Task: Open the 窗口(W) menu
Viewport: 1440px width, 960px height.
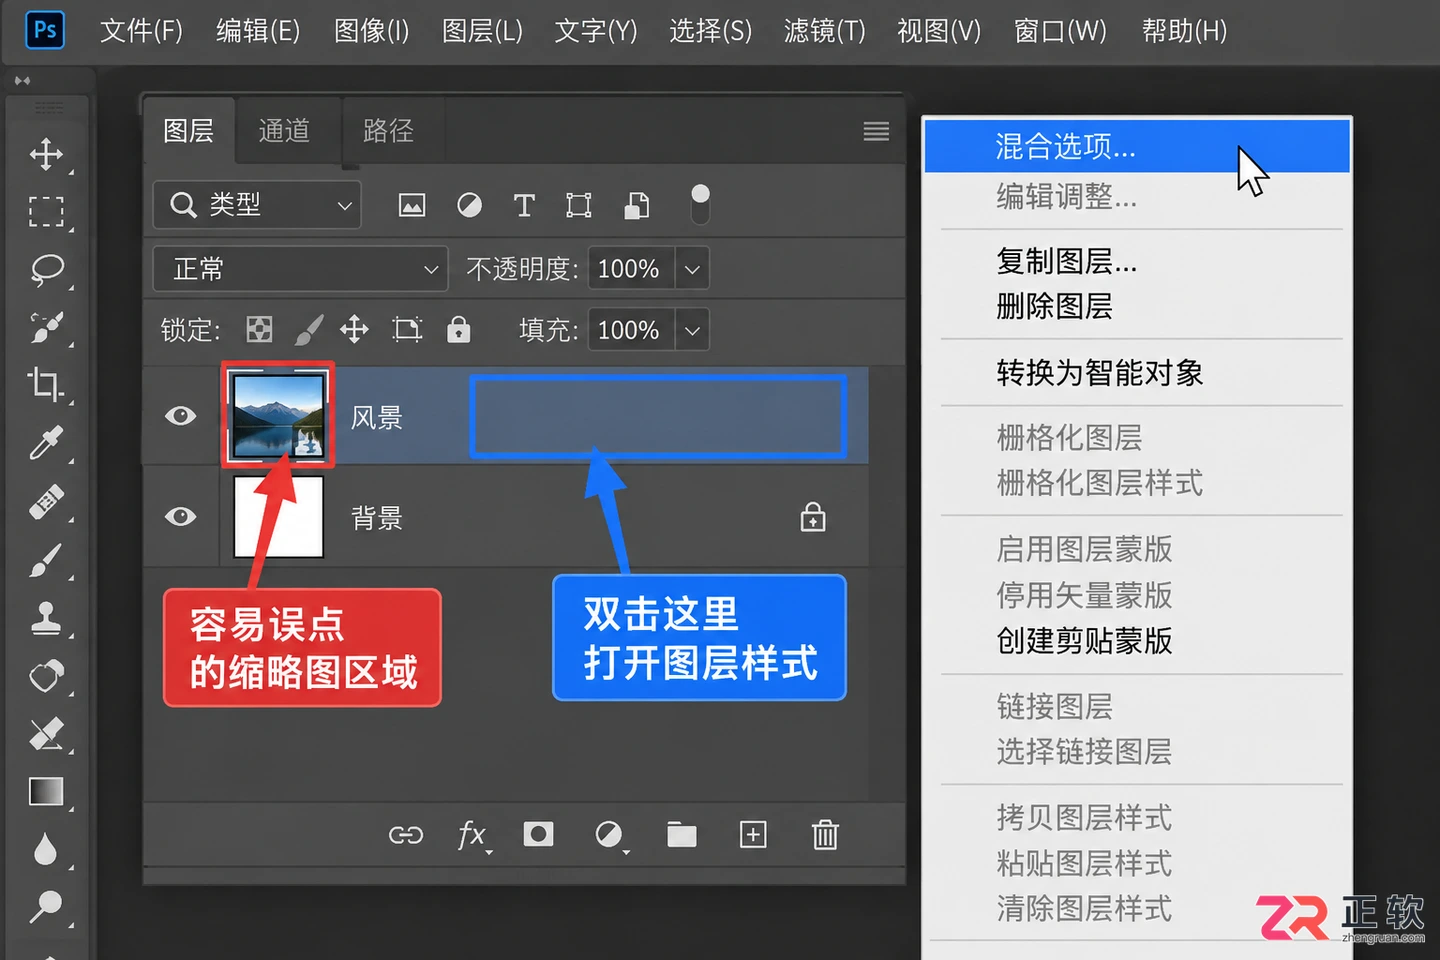Action: click(1060, 31)
